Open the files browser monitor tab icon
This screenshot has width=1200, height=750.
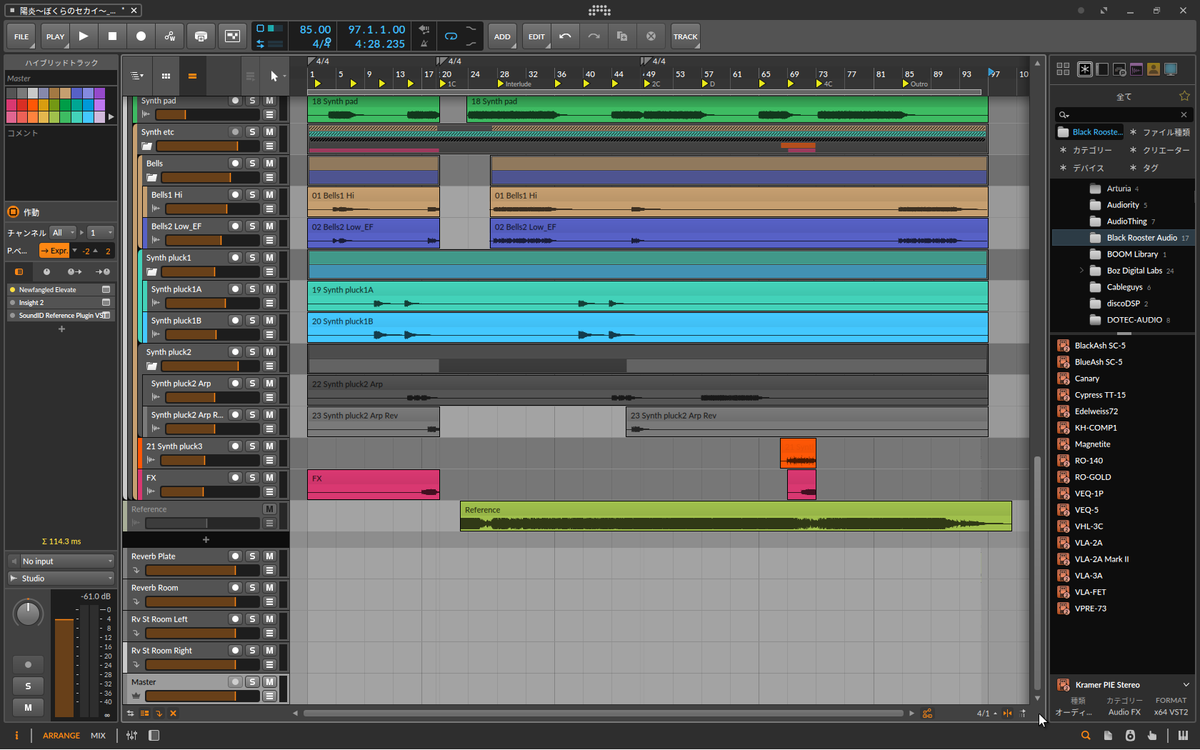coord(1170,69)
